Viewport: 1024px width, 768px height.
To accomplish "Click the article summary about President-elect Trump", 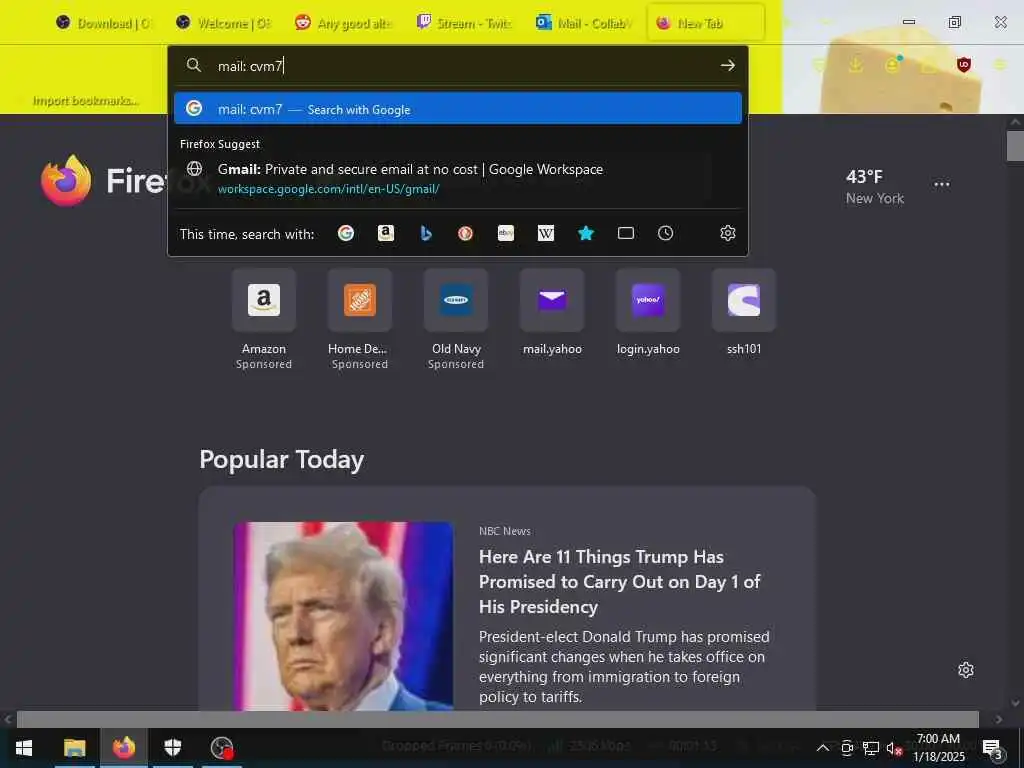I will [x=624, y=666].
